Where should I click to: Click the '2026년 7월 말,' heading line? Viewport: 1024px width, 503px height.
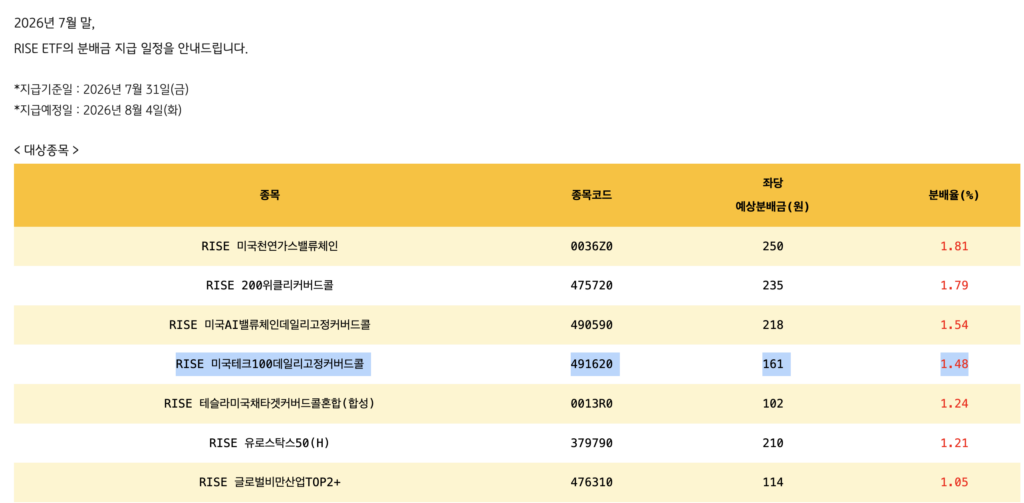tap(54, 25)
